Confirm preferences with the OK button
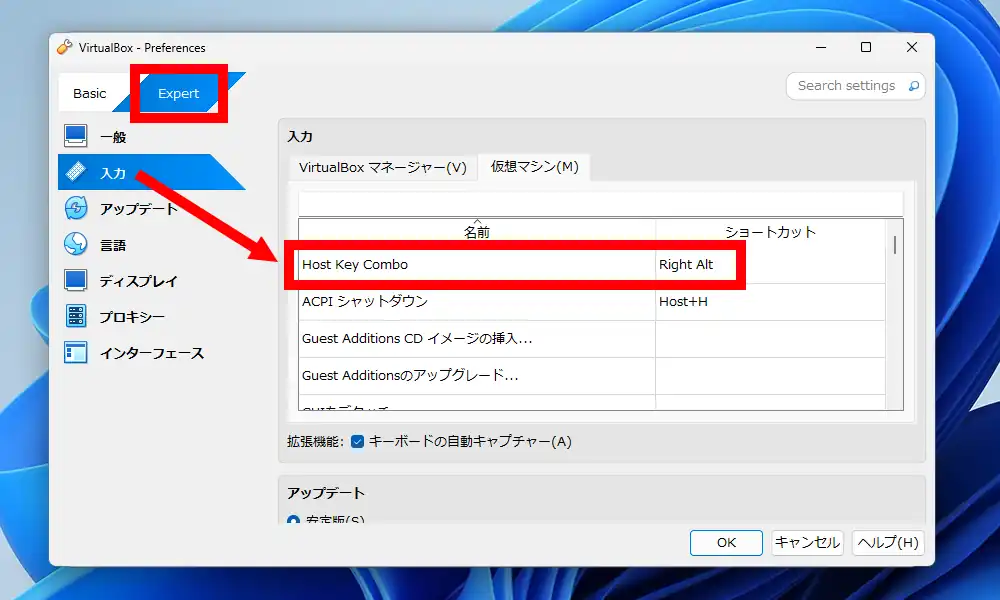 (x=726, y=543)
